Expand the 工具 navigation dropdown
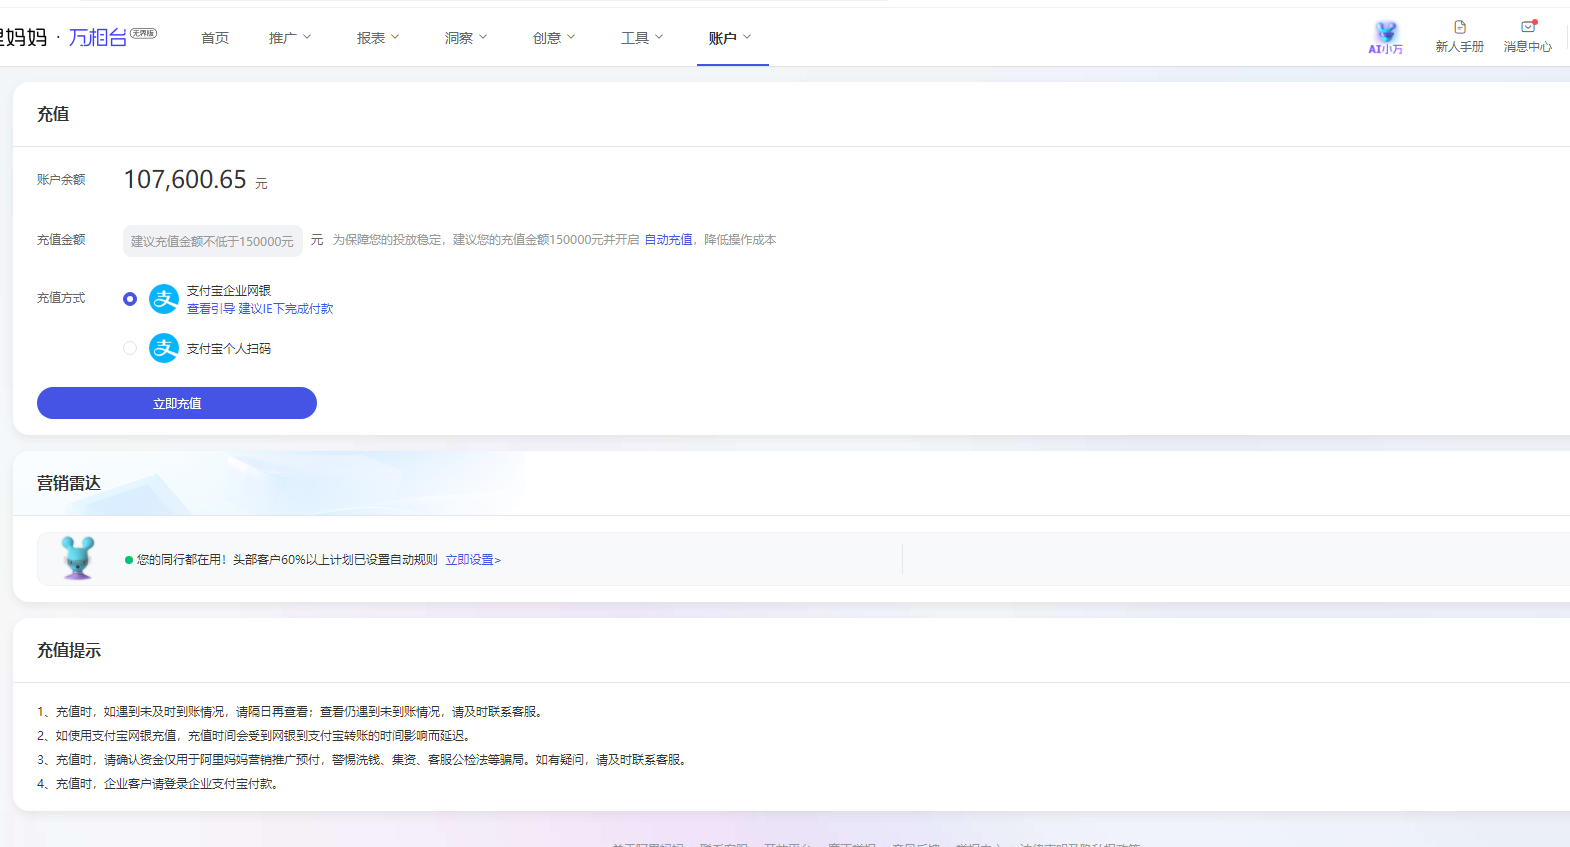The image size is (1570, 847). coord(642,38)
